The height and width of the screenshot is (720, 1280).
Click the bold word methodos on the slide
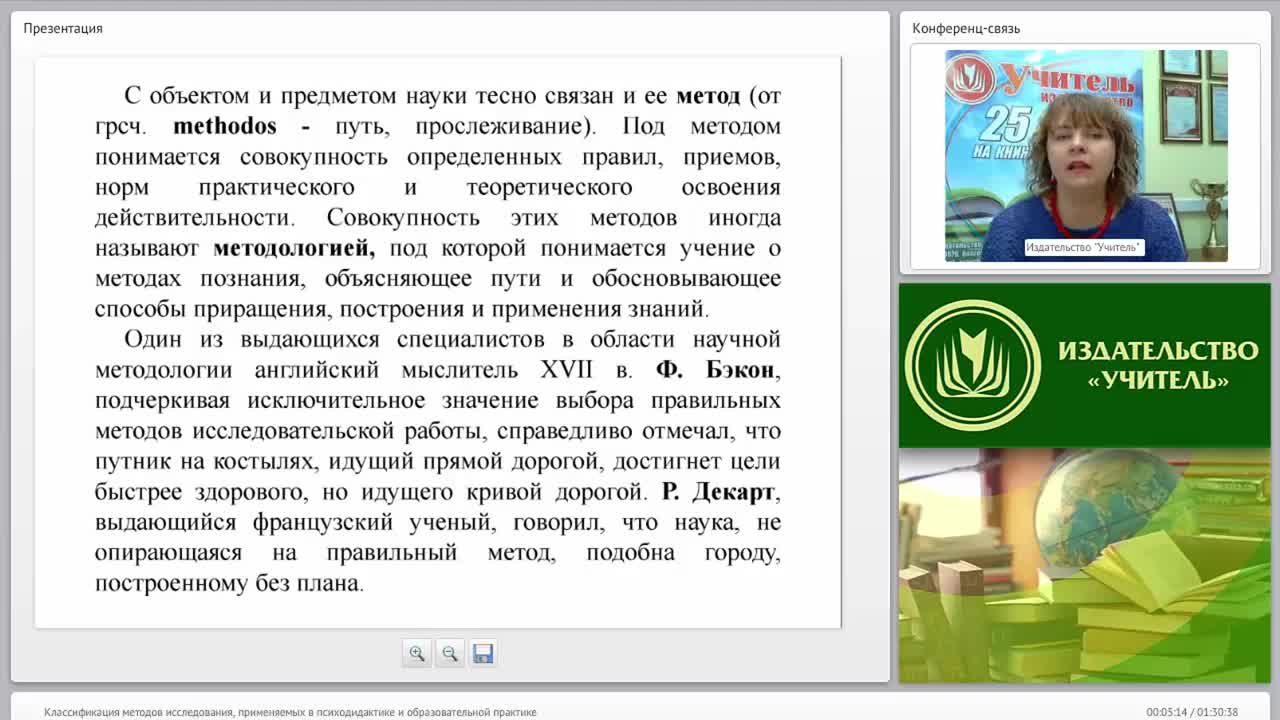coord(225,126)
